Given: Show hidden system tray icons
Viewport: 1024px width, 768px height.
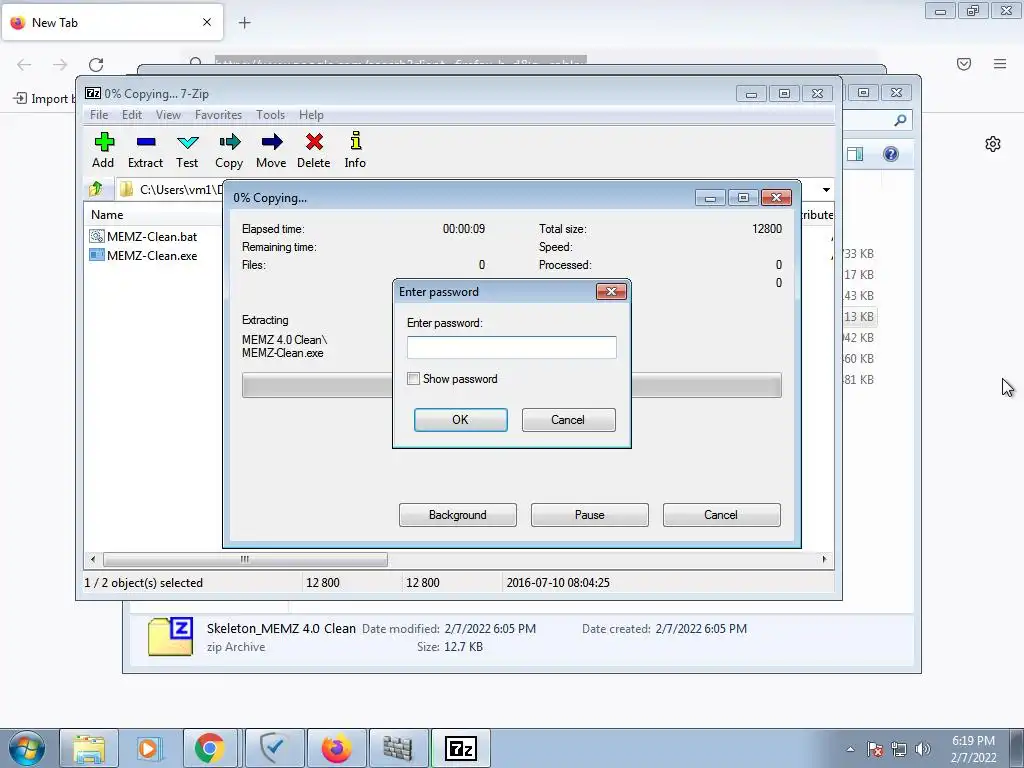Looking at the screenshot, I should (x=850, y=749).
